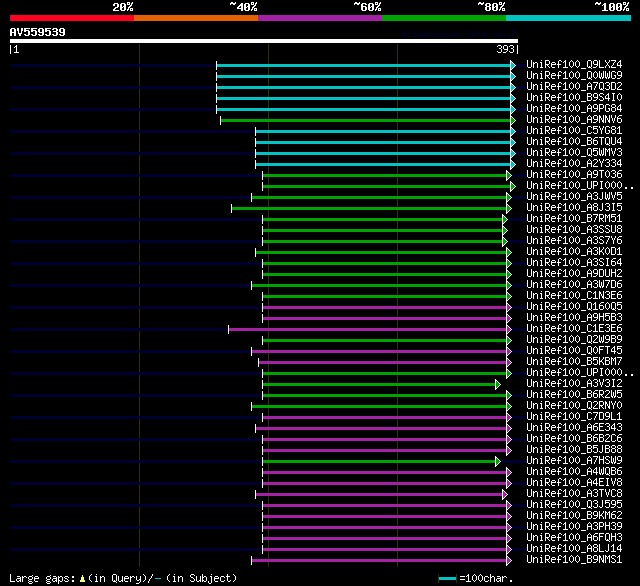
Task: Click the arrowhead ending the A7HSW9 alignment
Action: point(498,462)
